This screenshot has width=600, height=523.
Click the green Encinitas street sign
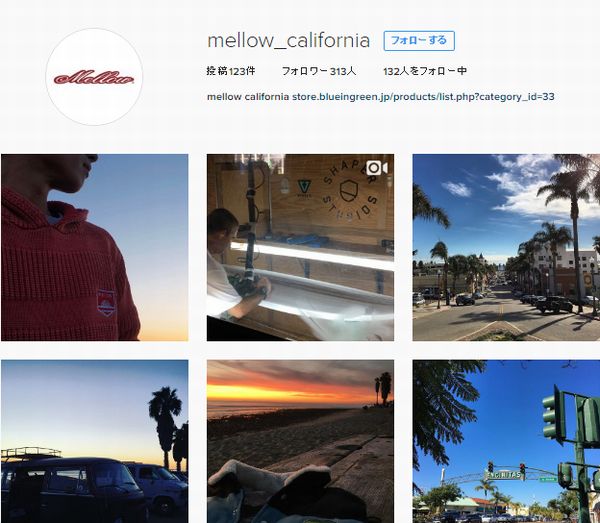[504, 475]
